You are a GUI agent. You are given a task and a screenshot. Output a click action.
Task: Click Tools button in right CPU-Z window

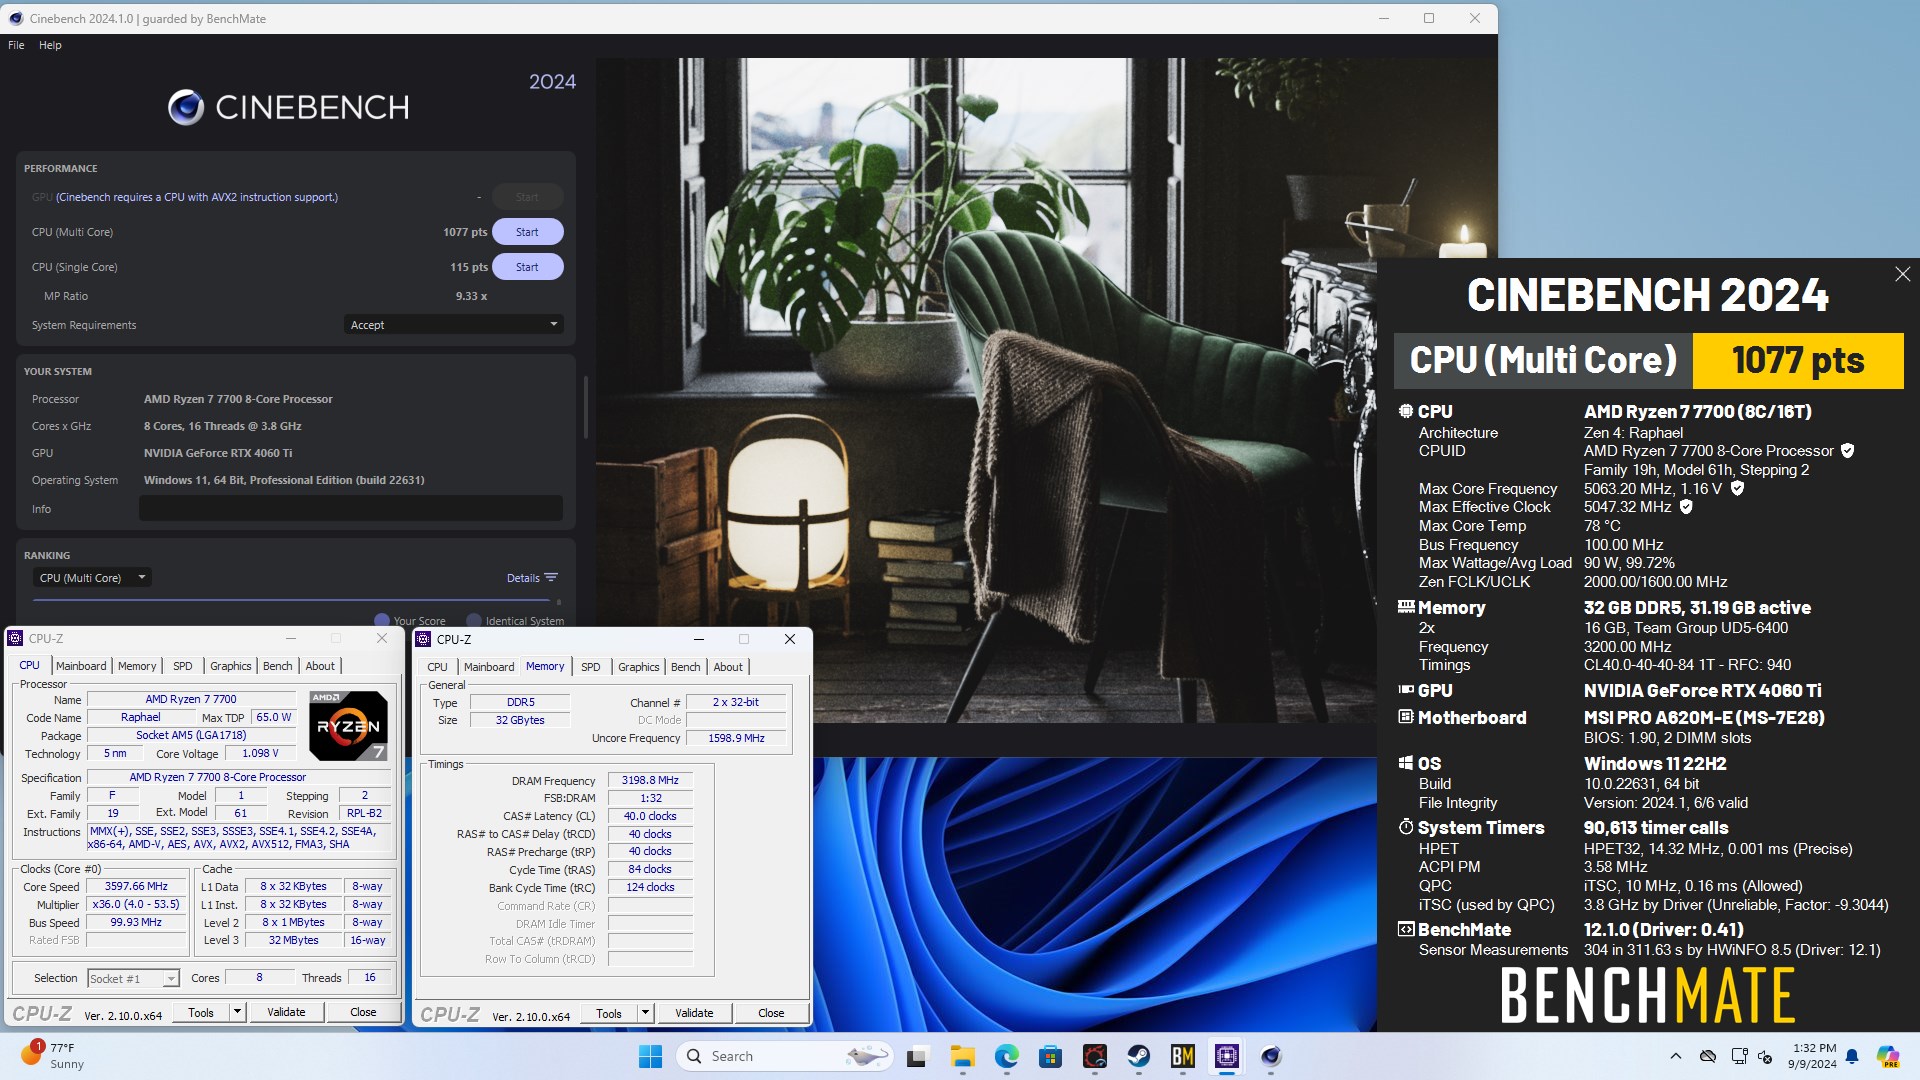[x=609, y=1013]
